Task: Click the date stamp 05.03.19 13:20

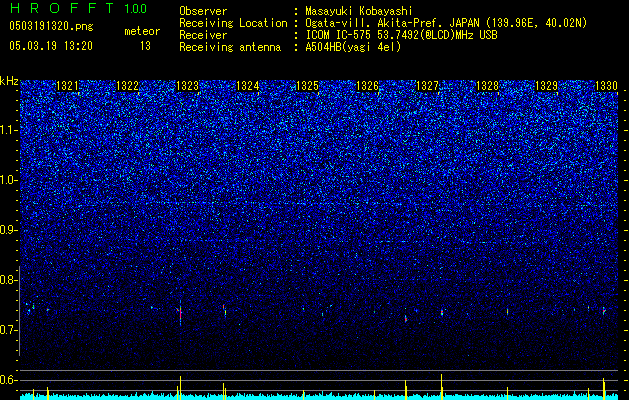Action: pyautogui.click(x=51, y=46)
